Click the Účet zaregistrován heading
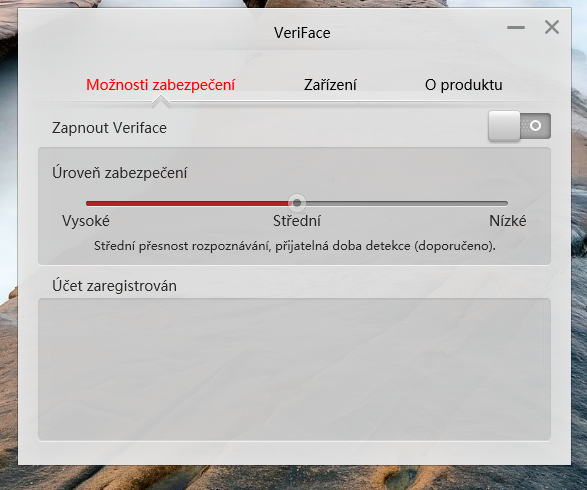Viewport: 587px width, 490px height. pyautogui.click(x=114, y=286)
